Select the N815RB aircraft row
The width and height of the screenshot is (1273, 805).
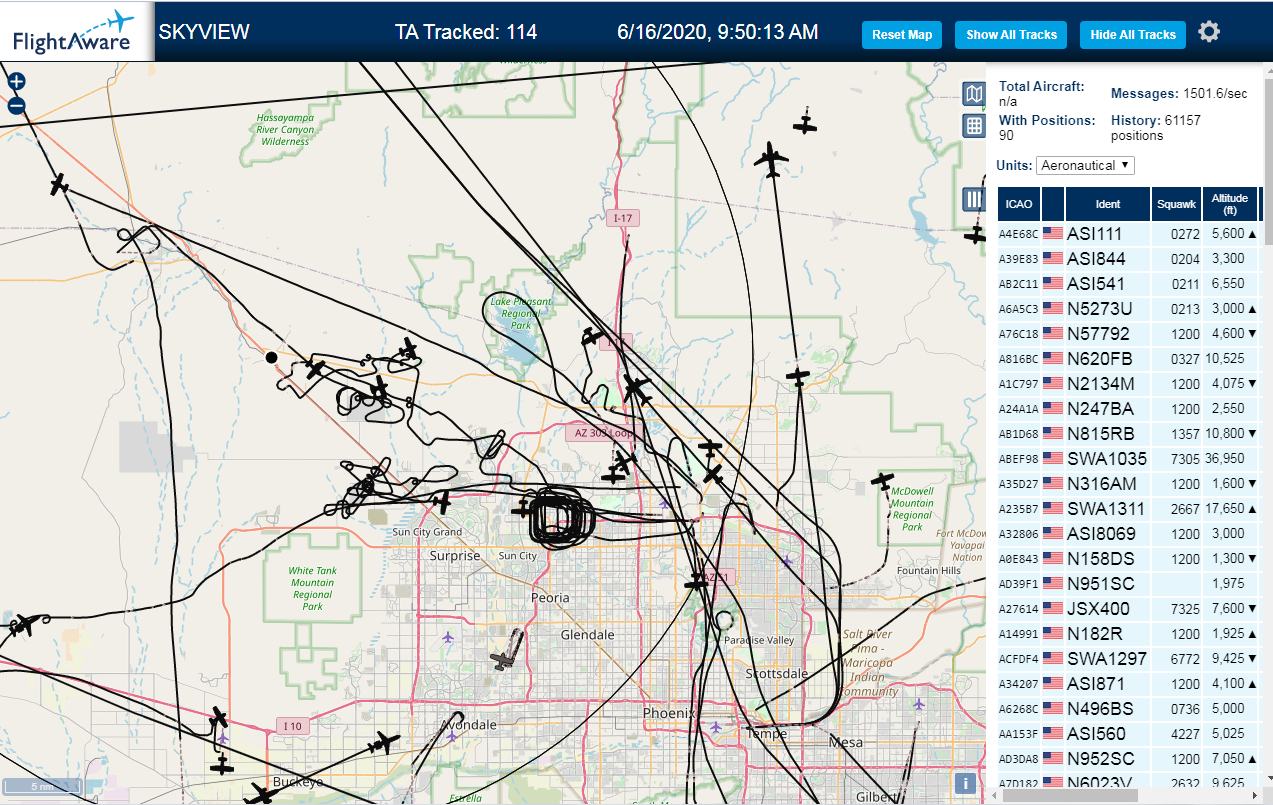pos(1130,434)
